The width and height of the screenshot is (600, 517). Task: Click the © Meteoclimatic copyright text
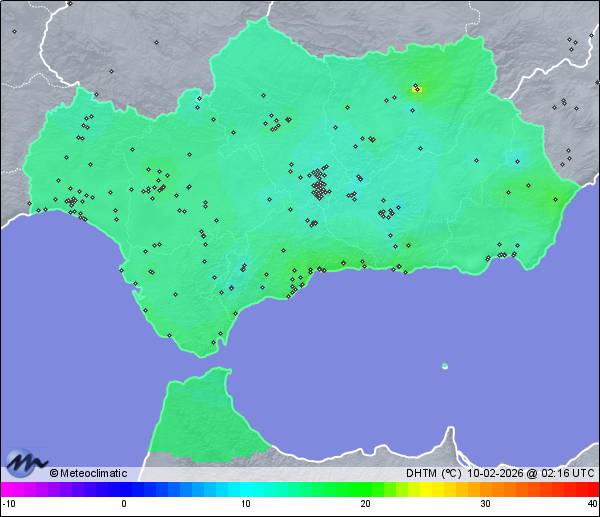88,473
